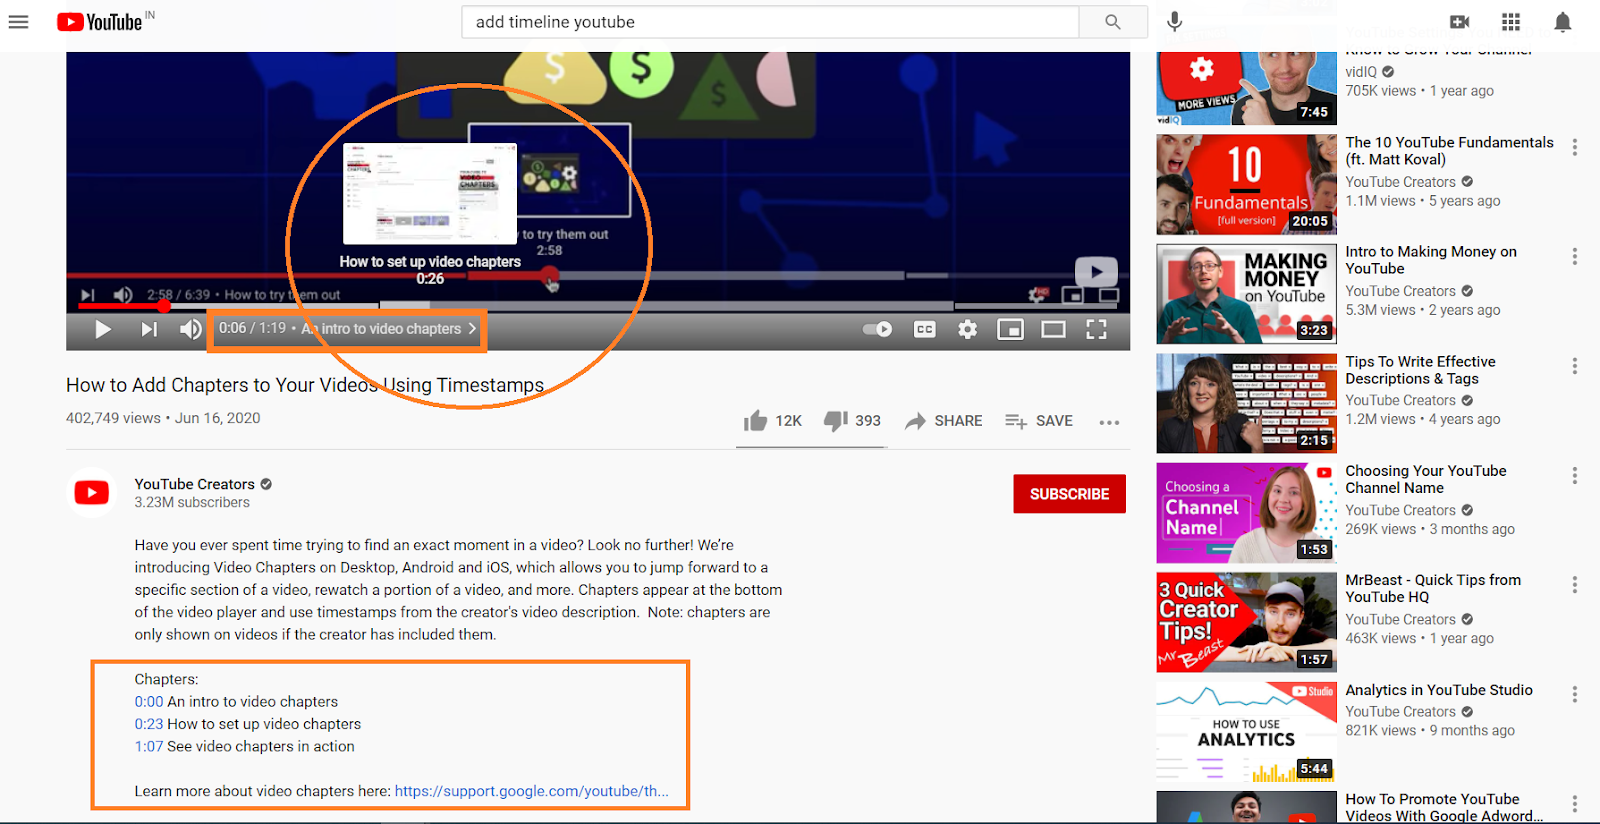Start voice search with microphone icon
The image size is (1600, 824).
coord(1174,22)
